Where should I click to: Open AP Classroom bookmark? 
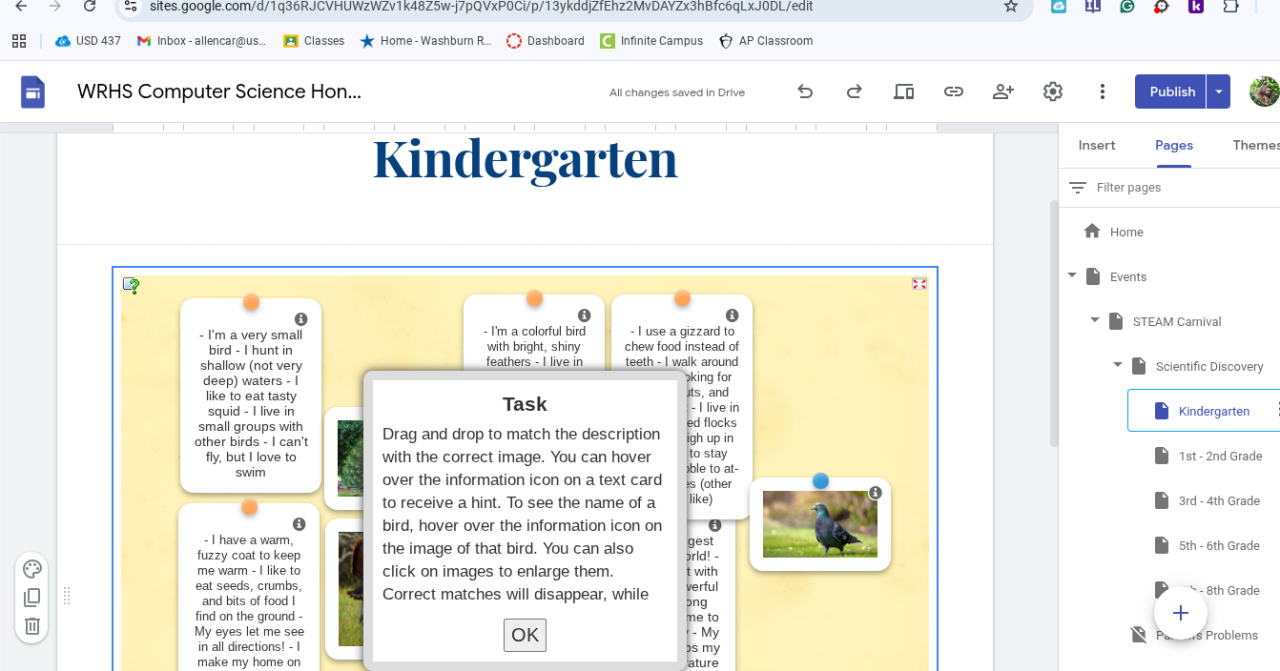(x=766, y=41)
